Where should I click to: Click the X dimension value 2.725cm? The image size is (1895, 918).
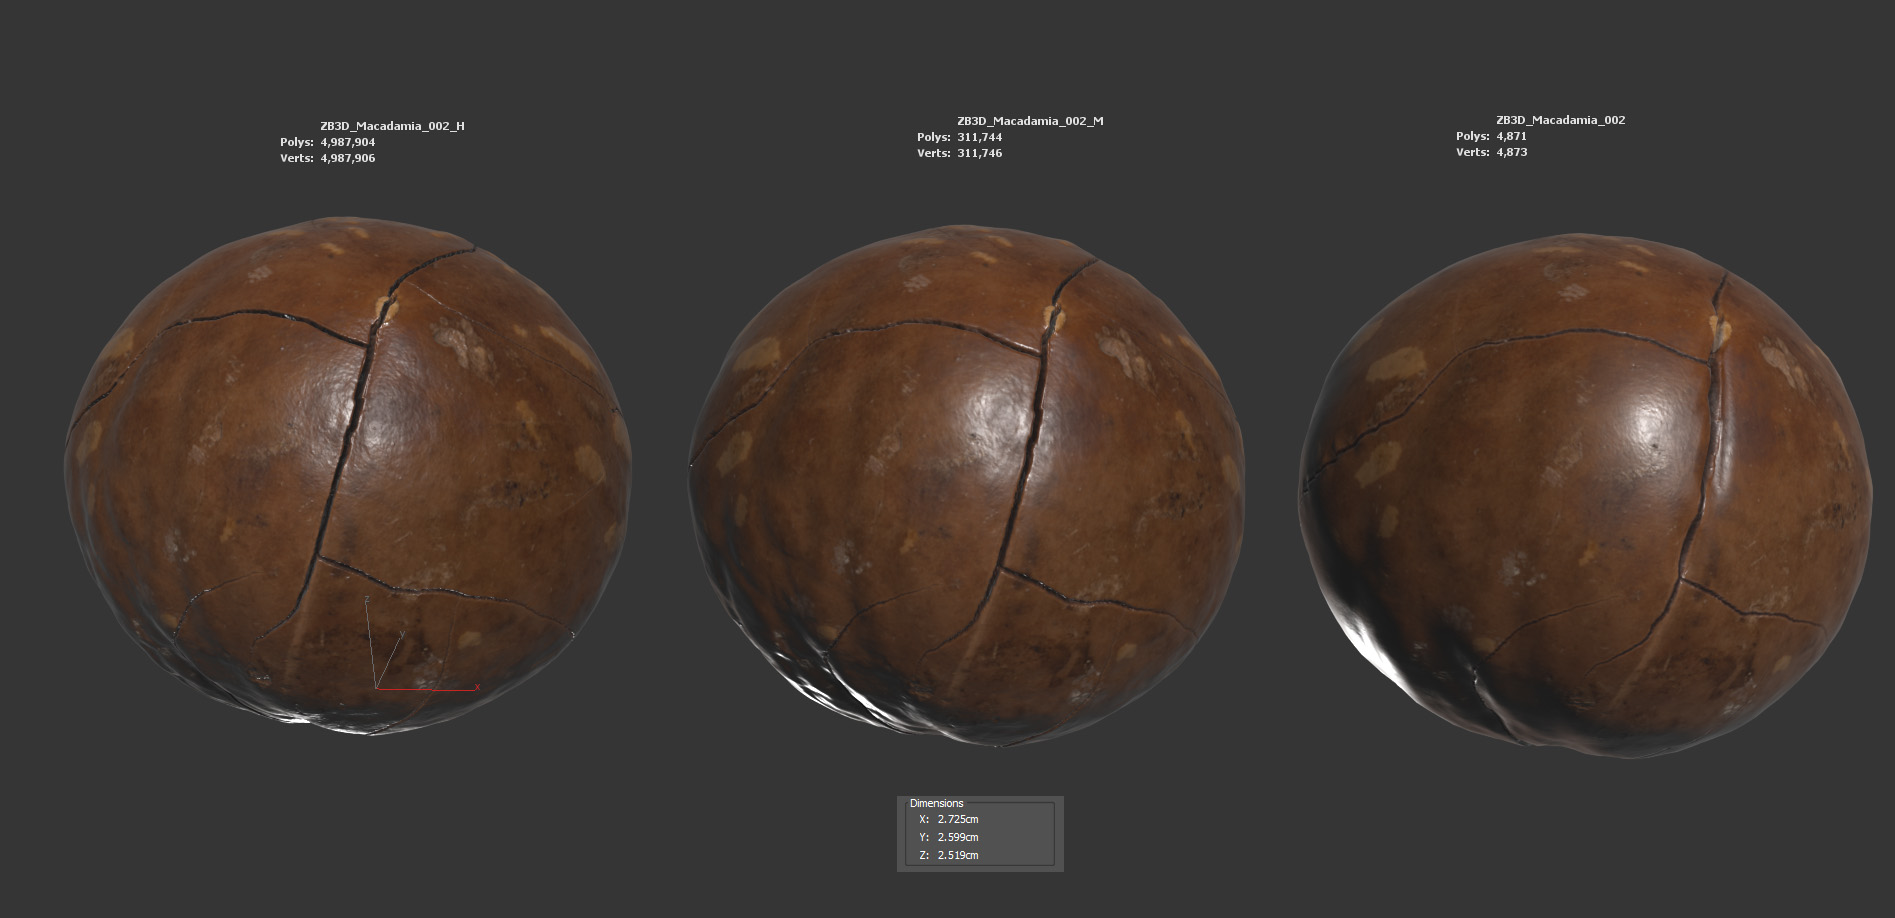tap(957, 820)
